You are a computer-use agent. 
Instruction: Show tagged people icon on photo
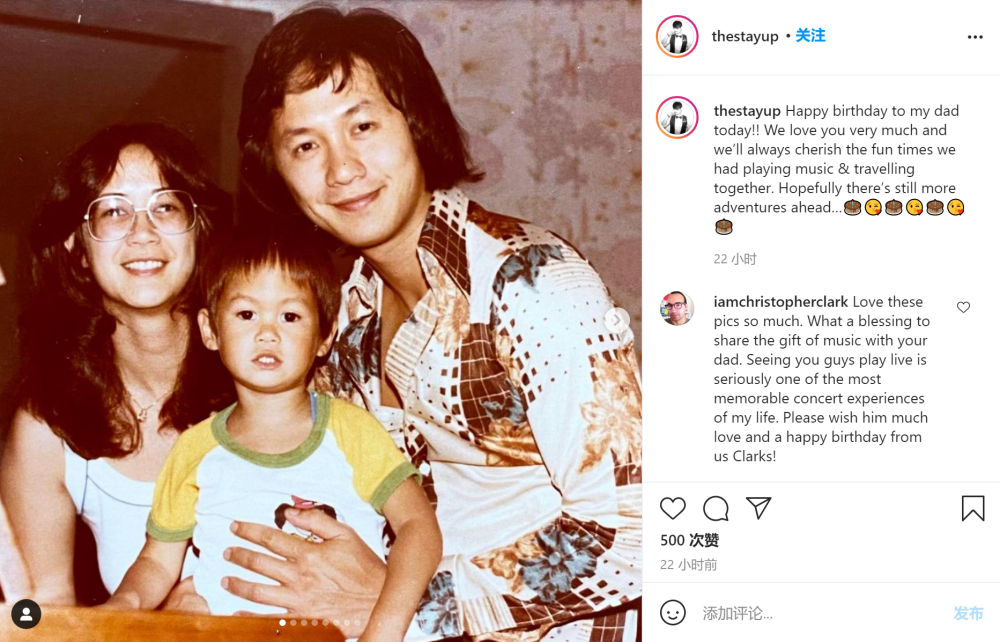tap(26, 614)
